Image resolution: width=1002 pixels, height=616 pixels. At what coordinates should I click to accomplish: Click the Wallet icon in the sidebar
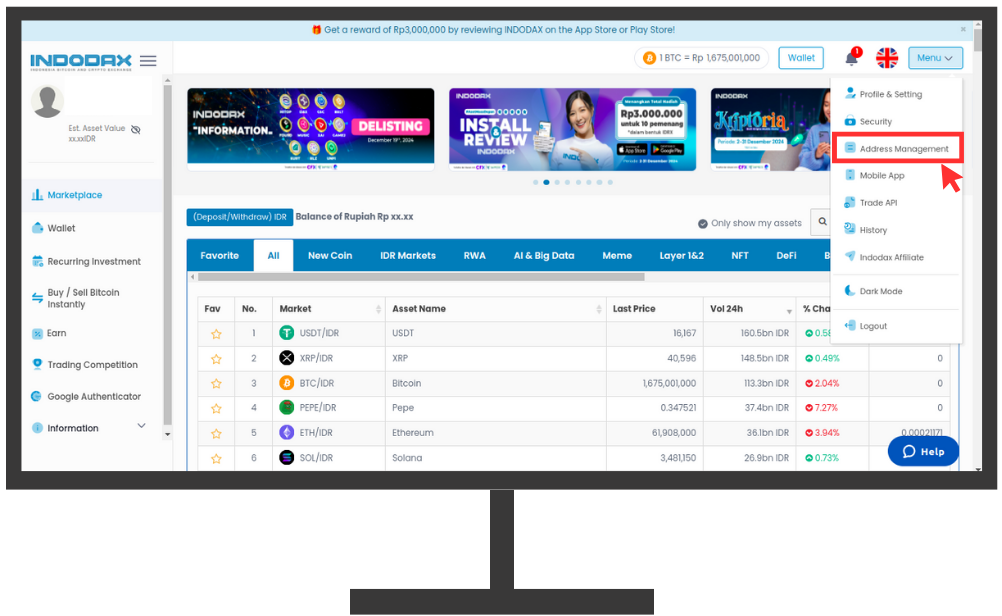click(38, 228)
